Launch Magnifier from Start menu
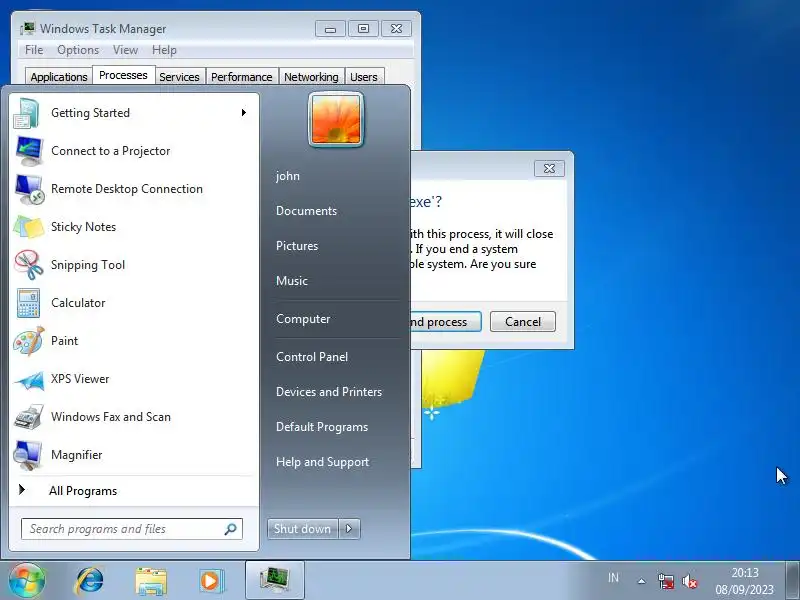800x600 pixels. tap(133, 455)
